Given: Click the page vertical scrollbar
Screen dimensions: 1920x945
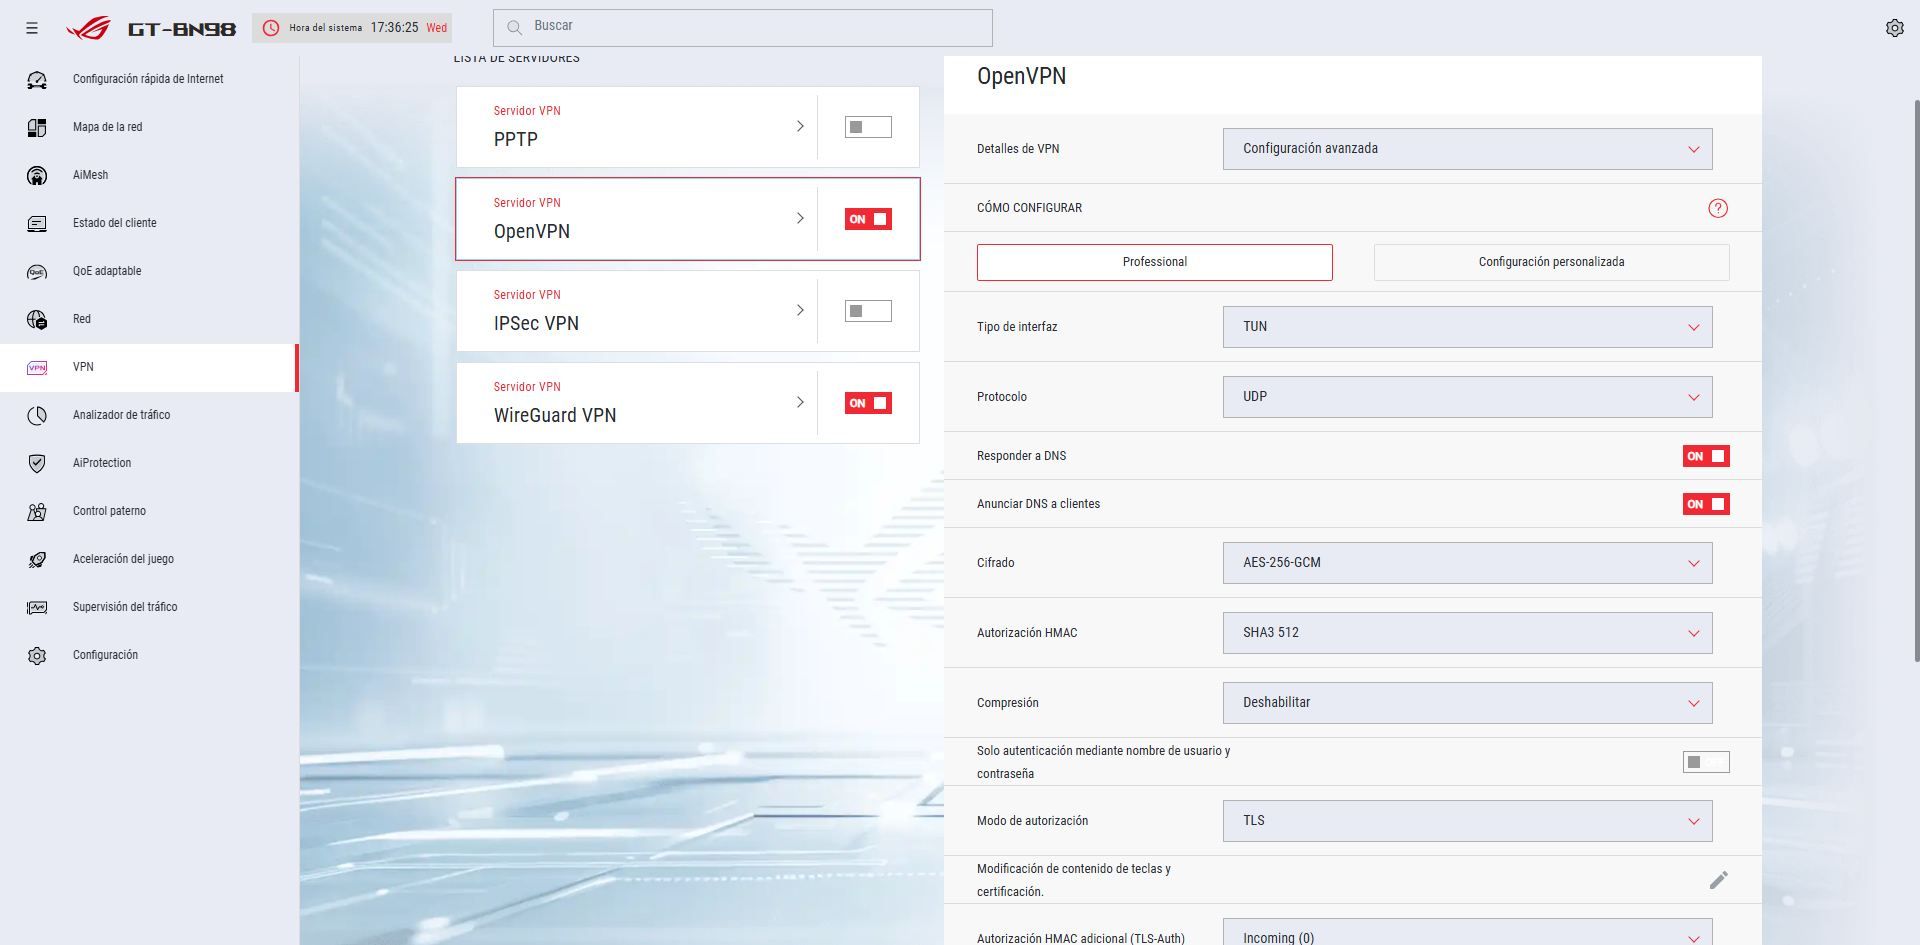Looking at the screenshot, I should [x=1916, y=380].
